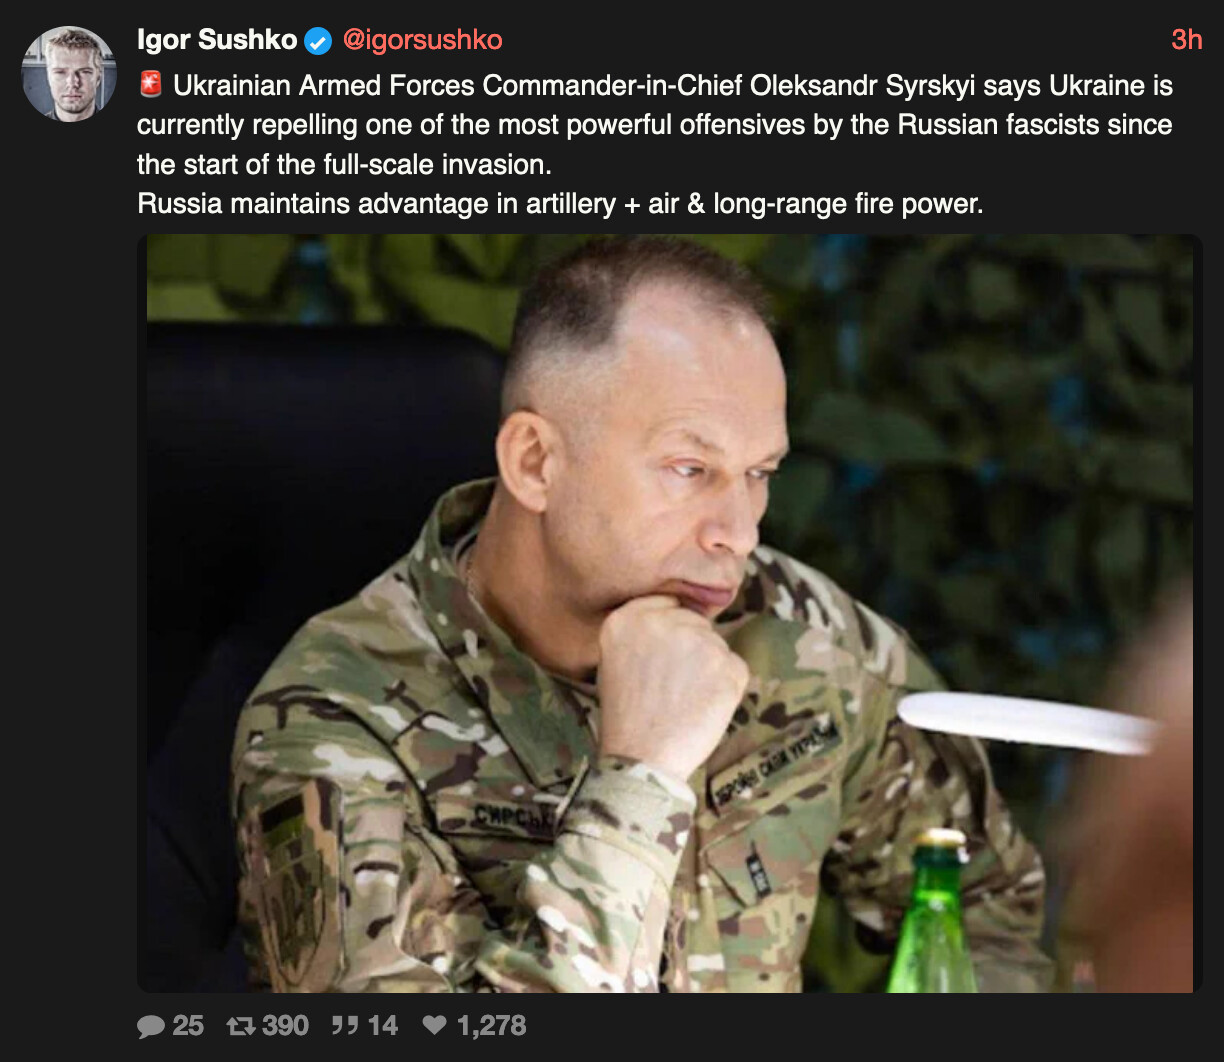Open the Igor Sushko display name
1224x1062 pixels.
217,40
